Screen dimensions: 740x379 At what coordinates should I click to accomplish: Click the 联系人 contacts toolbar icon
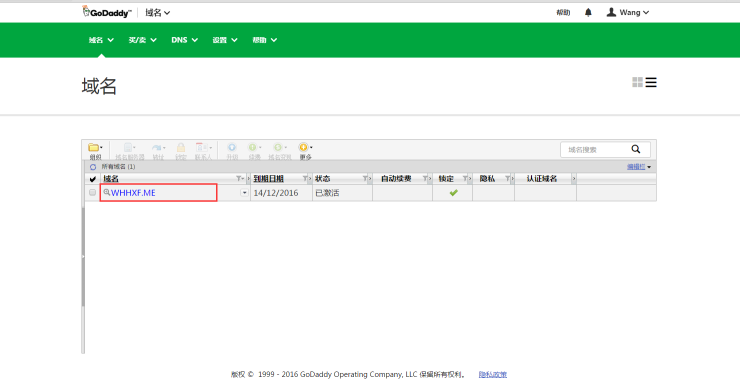coord(203,151)
